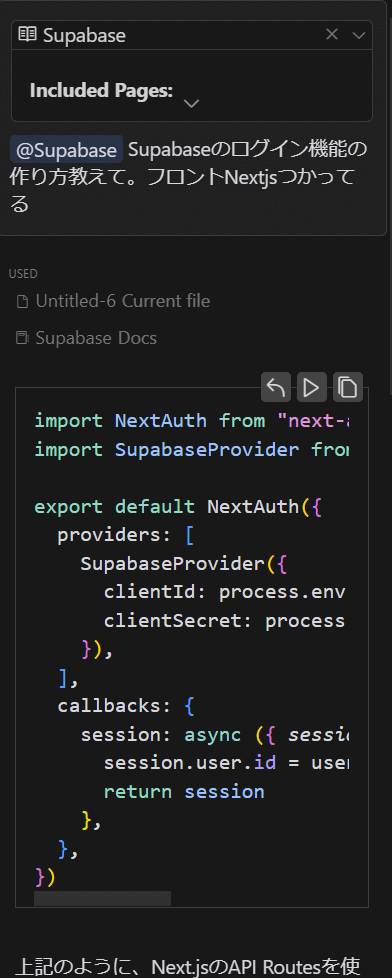Remove the Supabase context with X
This screenshot has height=978, width=392.
click(332, 35)
